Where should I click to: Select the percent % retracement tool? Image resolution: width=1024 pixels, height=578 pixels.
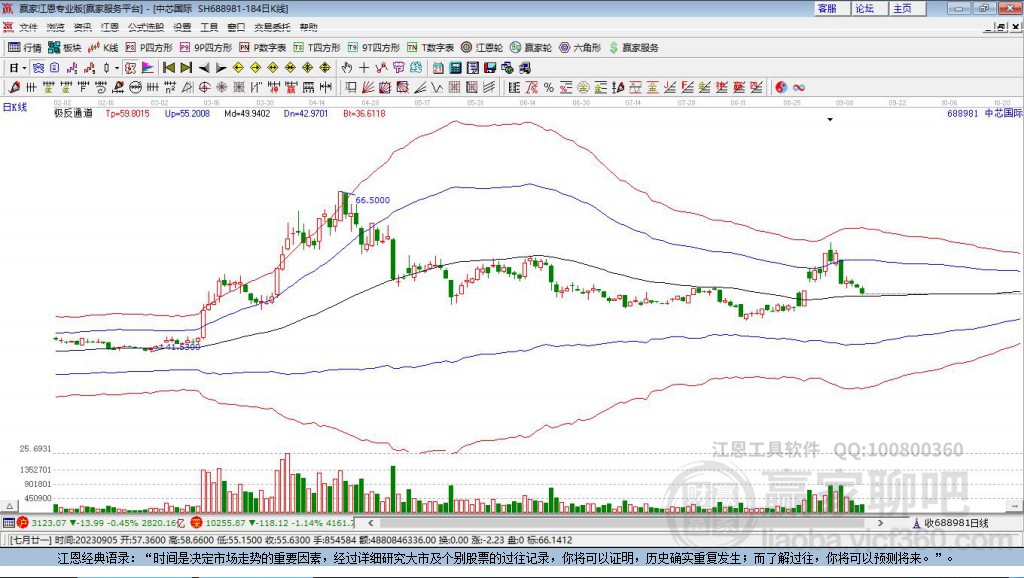549,87
